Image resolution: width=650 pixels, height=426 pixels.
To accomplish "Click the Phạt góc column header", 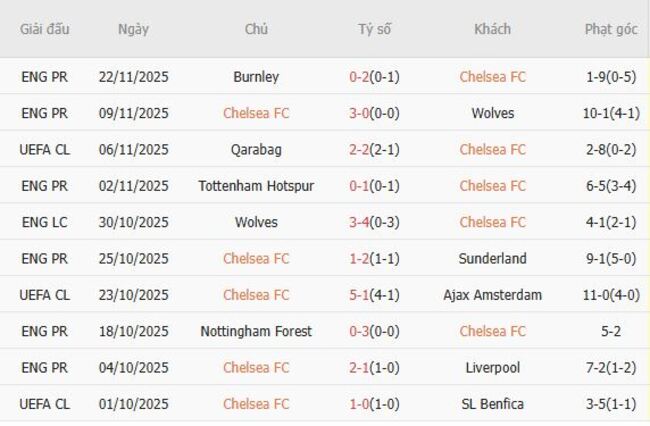I will 611,29.
